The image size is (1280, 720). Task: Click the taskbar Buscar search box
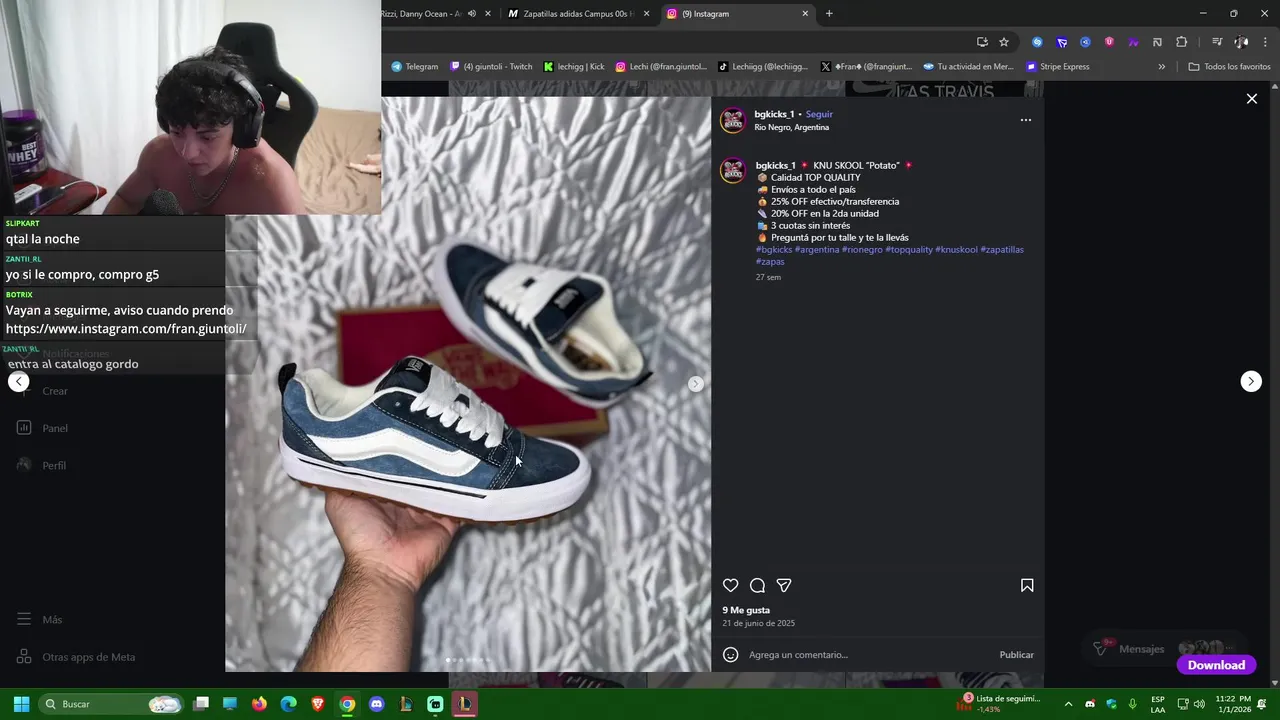pos(112,704)
